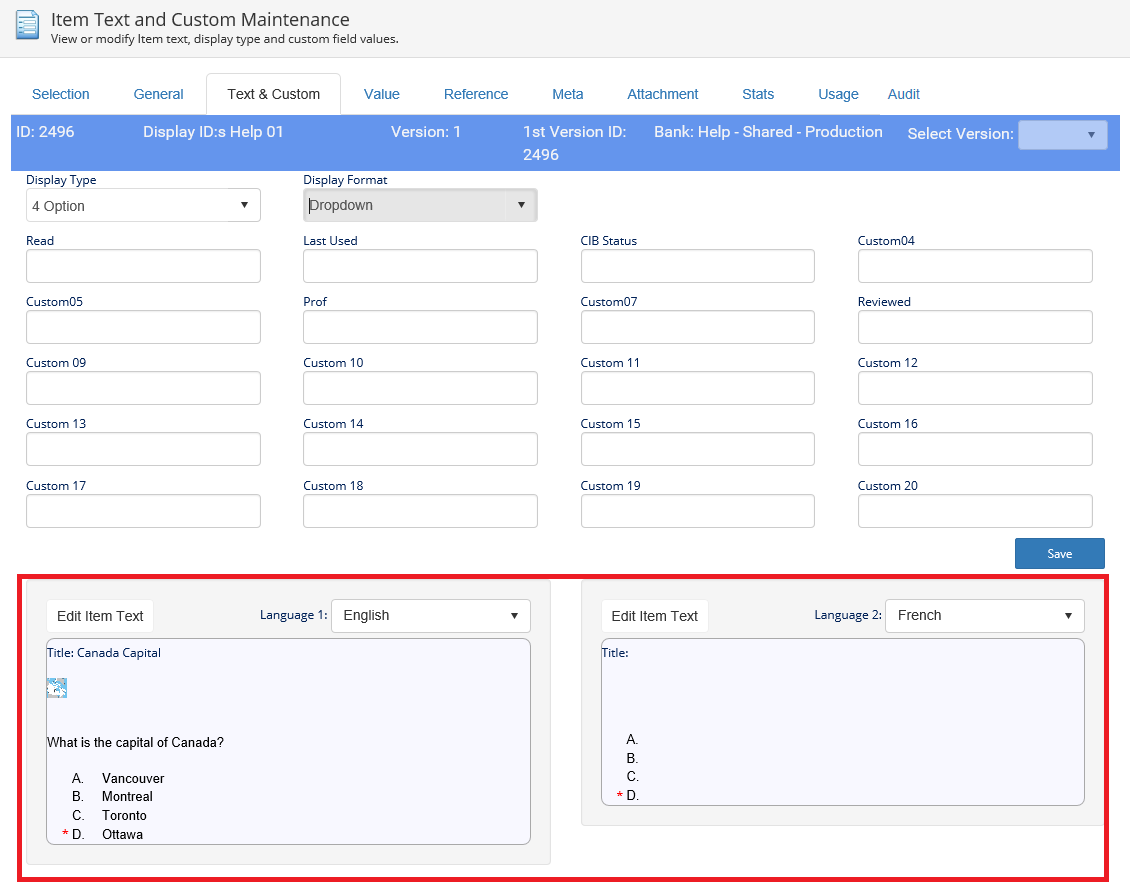
Task: Open the Display Format dropdown
Action: (x=420, y=205)
